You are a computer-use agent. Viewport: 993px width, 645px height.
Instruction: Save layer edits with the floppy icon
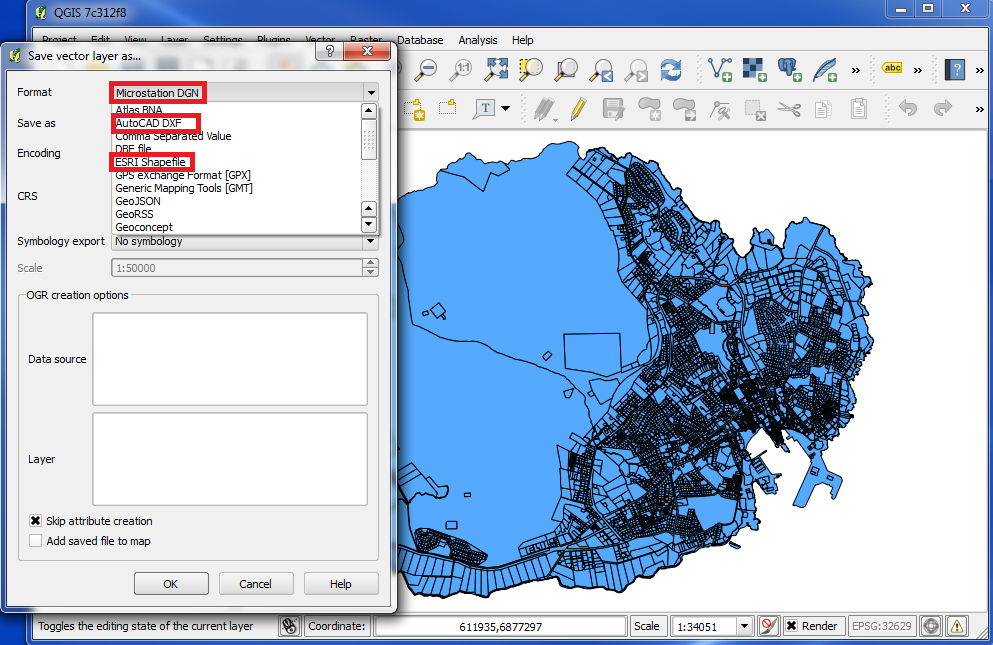[613, 109]
